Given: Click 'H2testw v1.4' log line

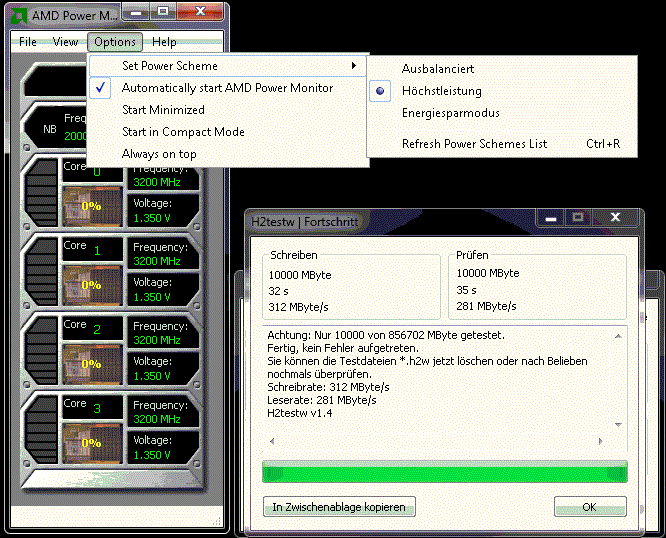Looking at the screenshot, I should point(299,413).
